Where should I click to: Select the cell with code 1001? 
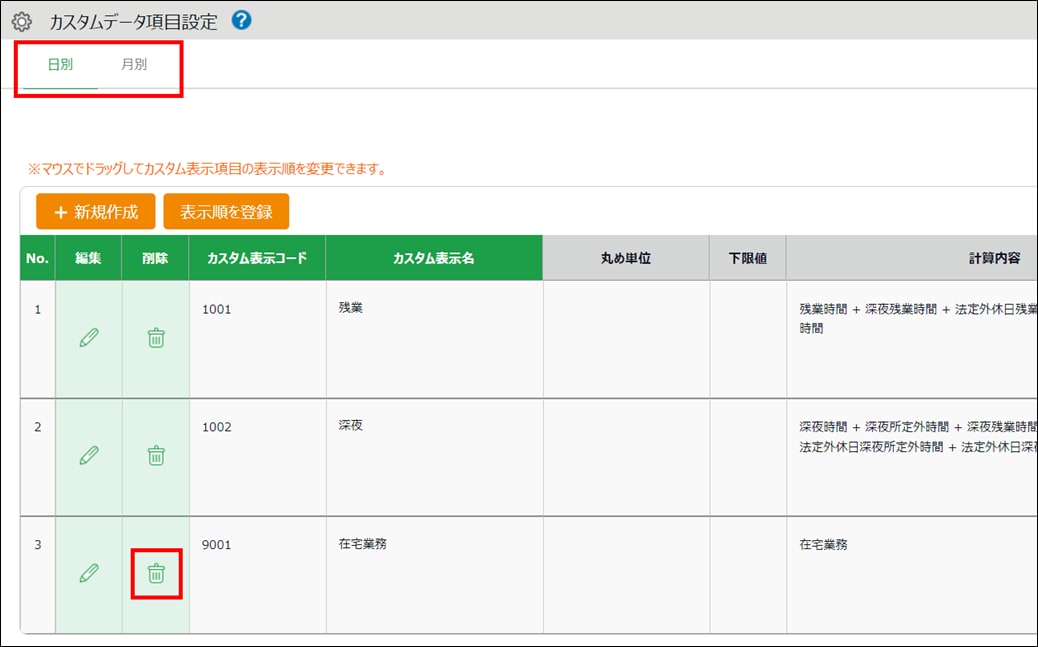coord(217,309)
